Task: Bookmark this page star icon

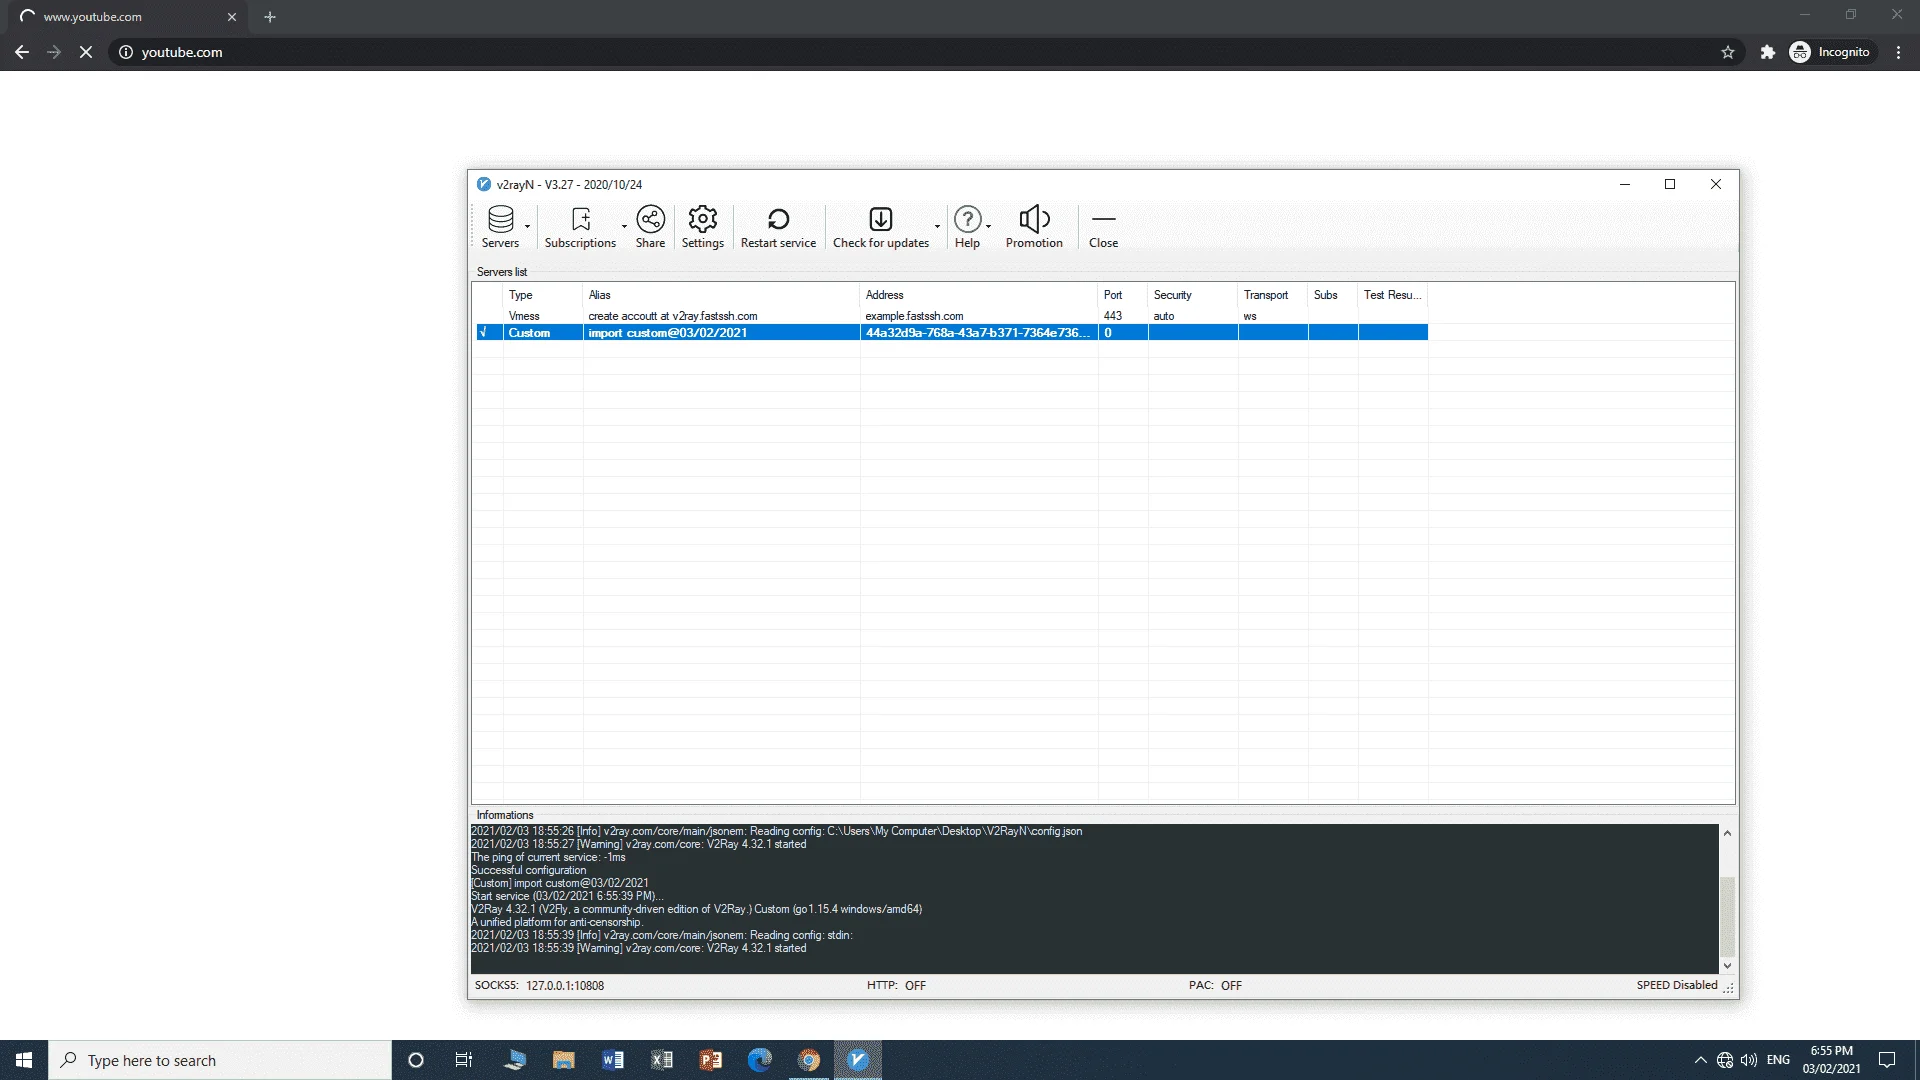Action: click(1728, 52)
